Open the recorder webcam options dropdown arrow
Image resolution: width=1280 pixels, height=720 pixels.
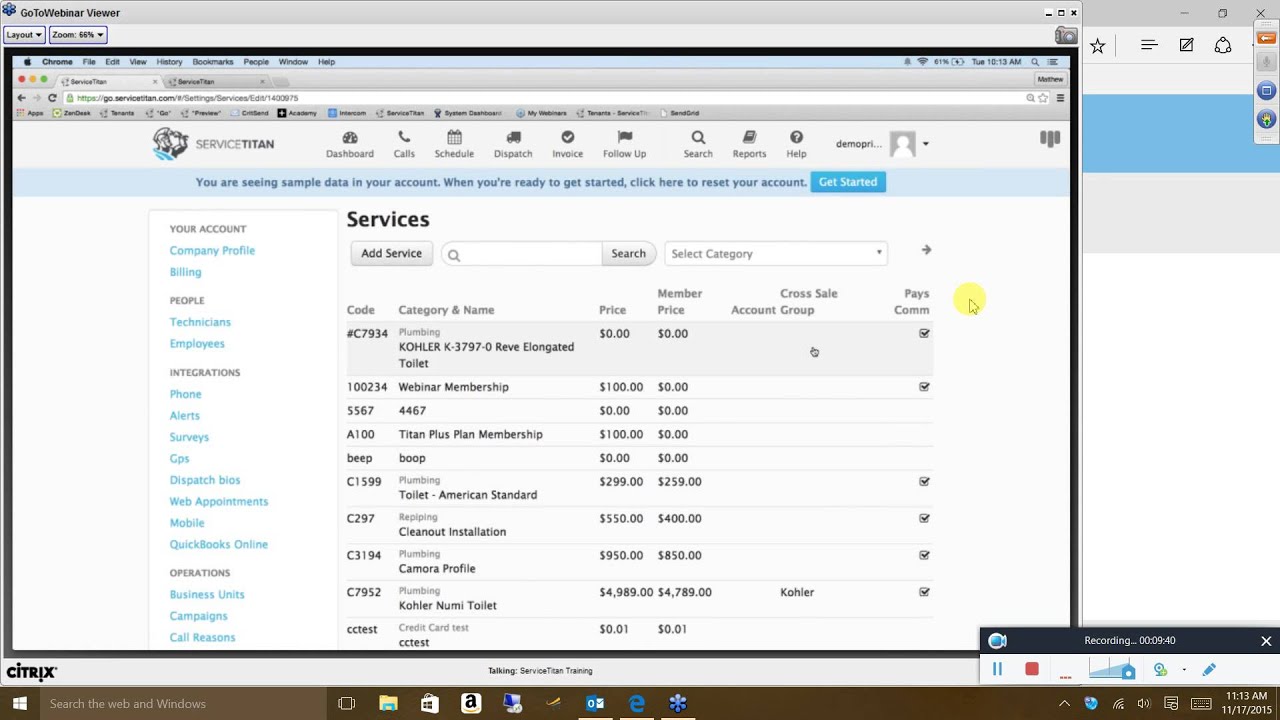coord(1184,670)
